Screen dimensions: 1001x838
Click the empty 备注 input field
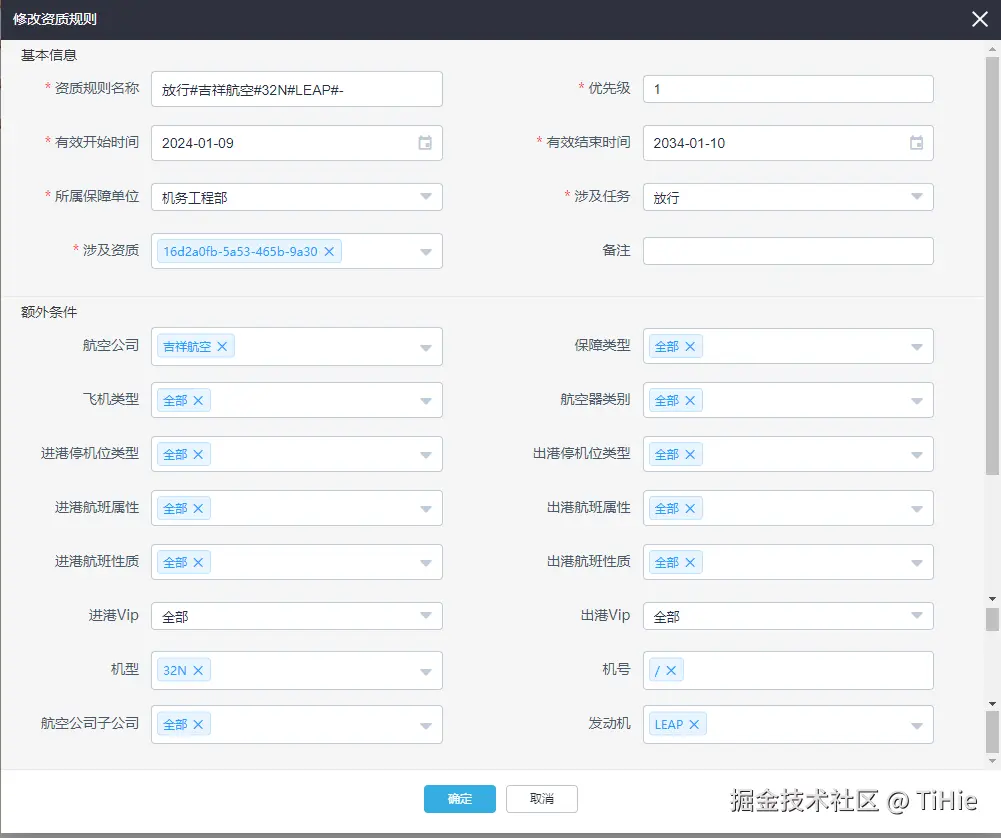(788, 251)
